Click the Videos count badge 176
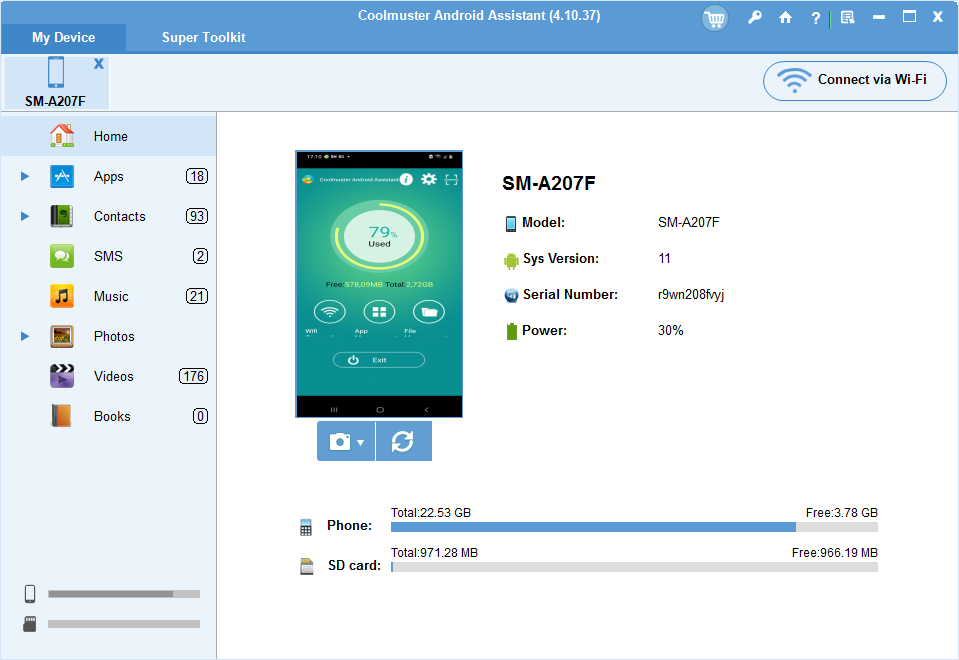The image size is (959, 660). (193, 376)
